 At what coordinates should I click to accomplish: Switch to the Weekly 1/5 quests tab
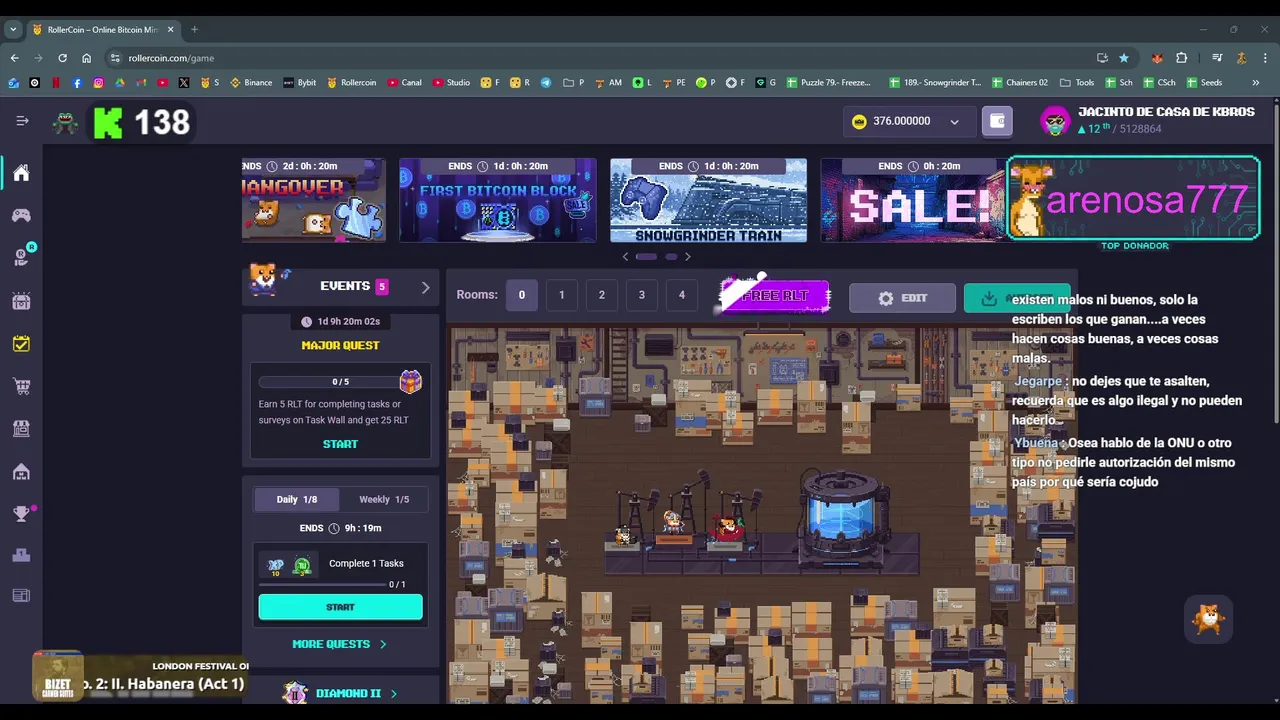(x=384, y=499)
